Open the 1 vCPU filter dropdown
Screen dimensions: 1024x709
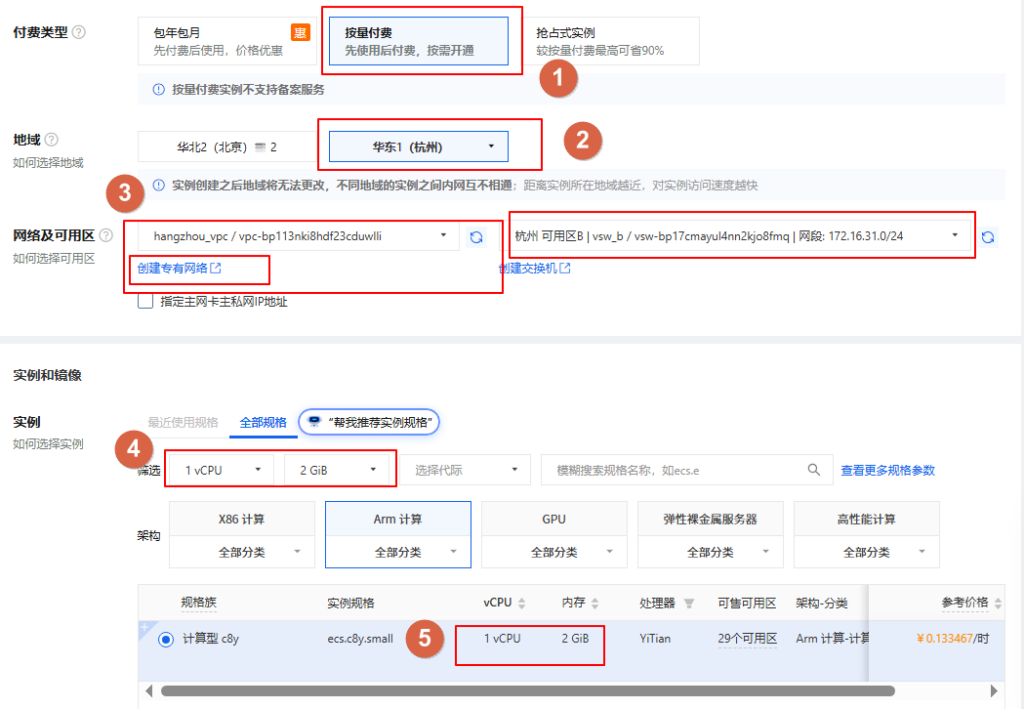coord(220,469)
